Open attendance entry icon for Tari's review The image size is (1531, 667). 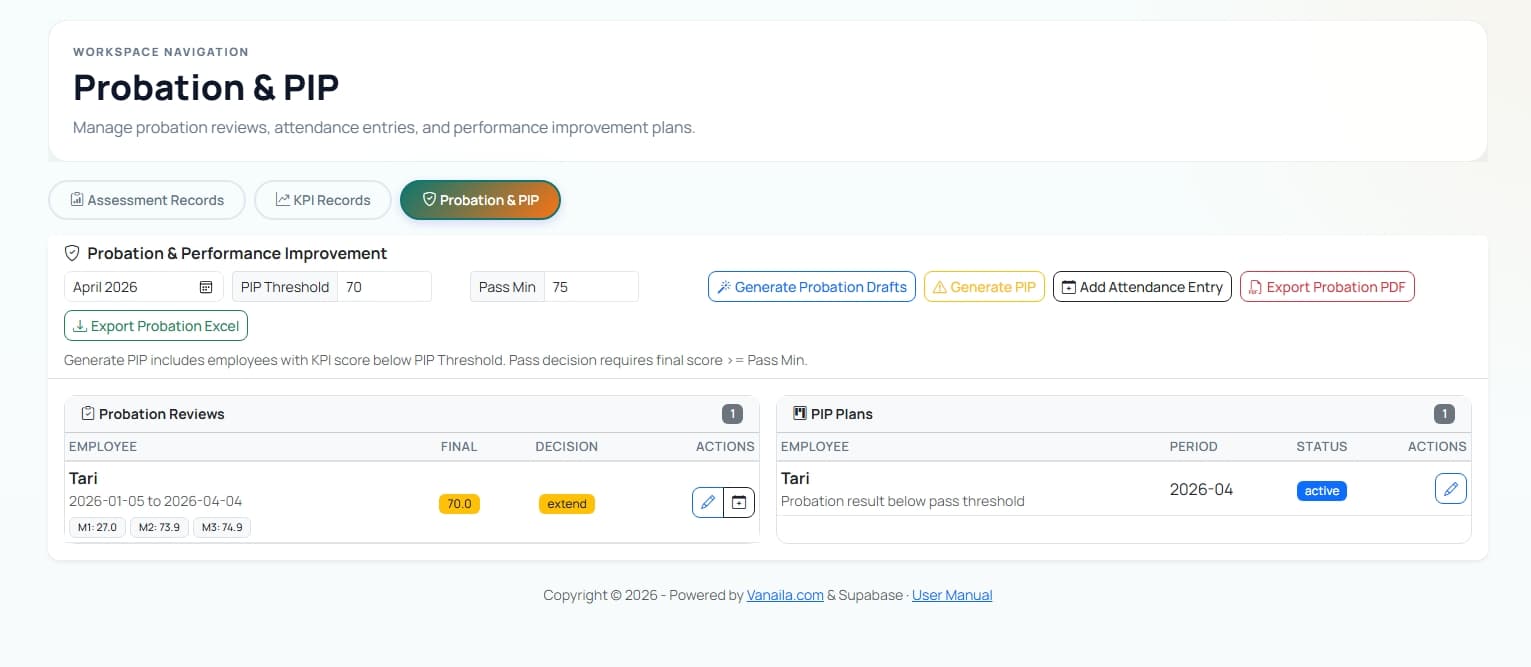739,502
